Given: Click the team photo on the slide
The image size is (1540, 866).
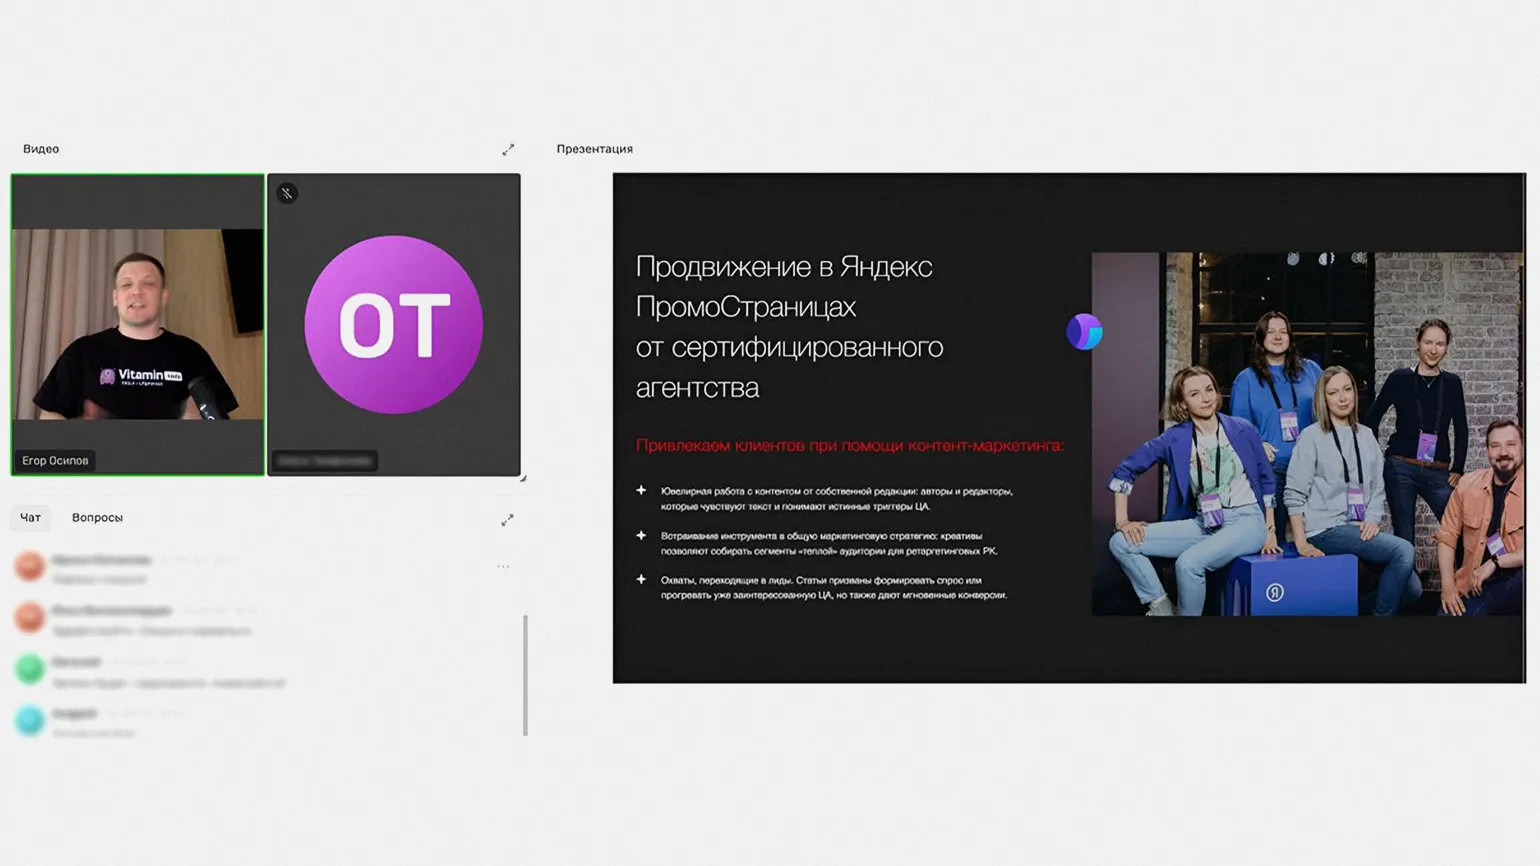Looking at the screenshot, I should (1307, 434).
